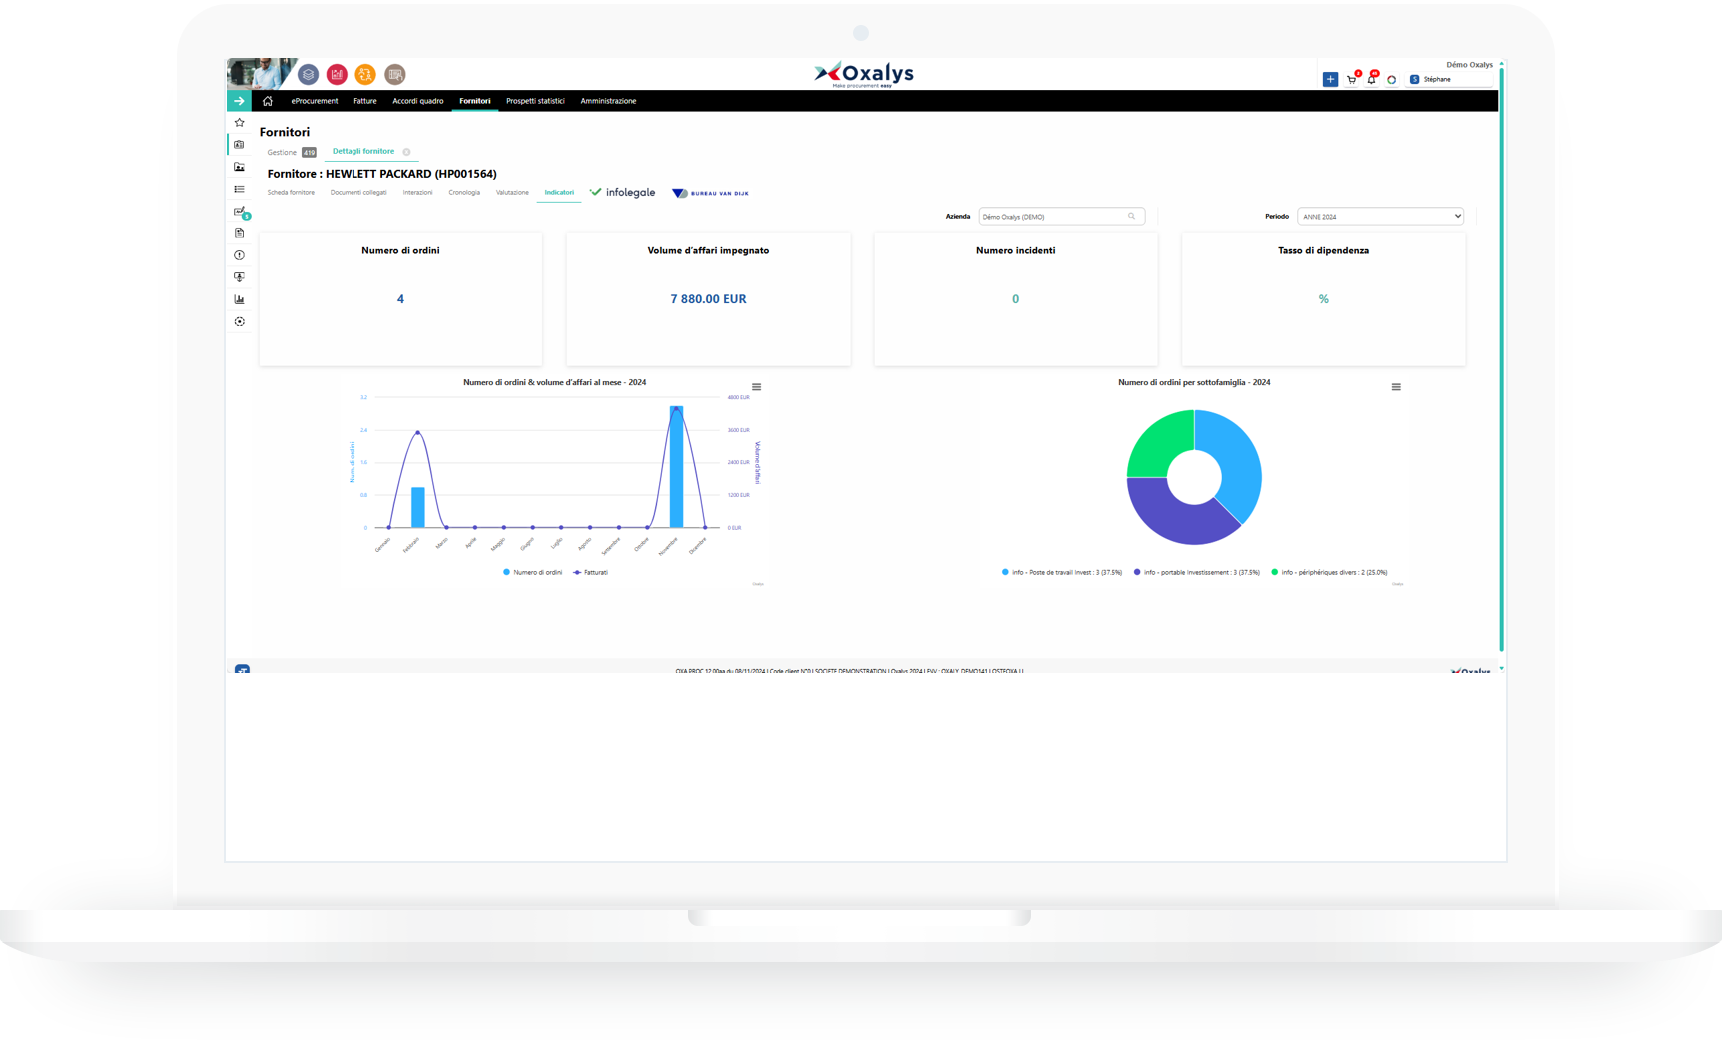Click the Azienda search input field
Screen dimensions: 1722x1040
(1061, 217)
